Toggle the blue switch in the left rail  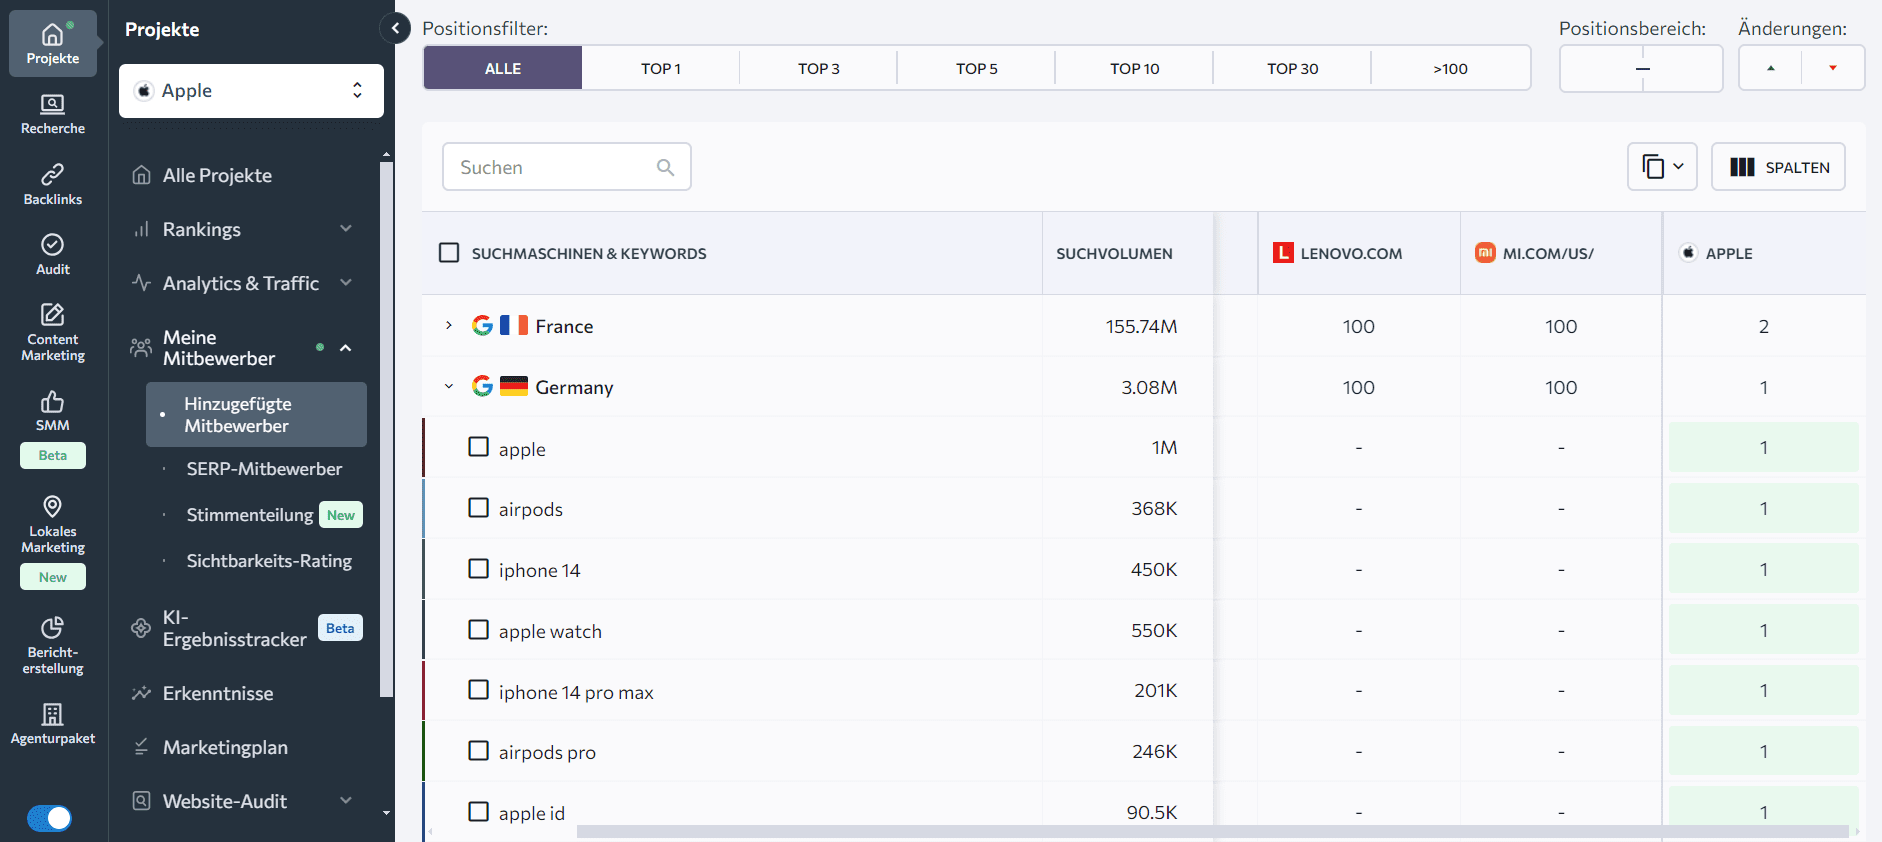pos(49,818)
